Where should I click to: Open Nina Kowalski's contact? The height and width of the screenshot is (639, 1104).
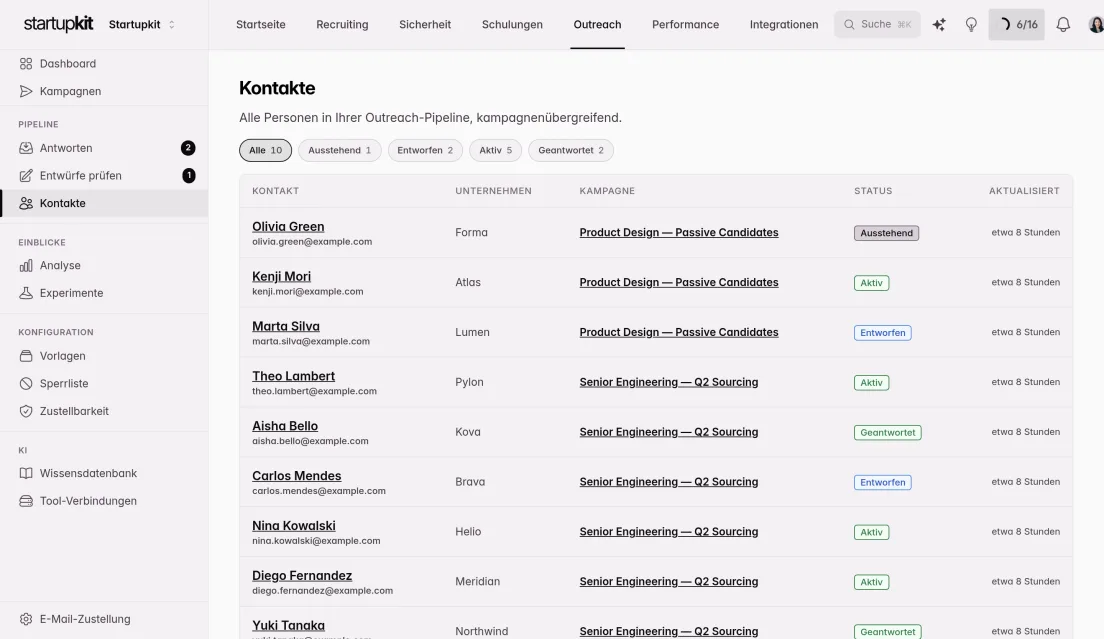click(x=294, y=526)
